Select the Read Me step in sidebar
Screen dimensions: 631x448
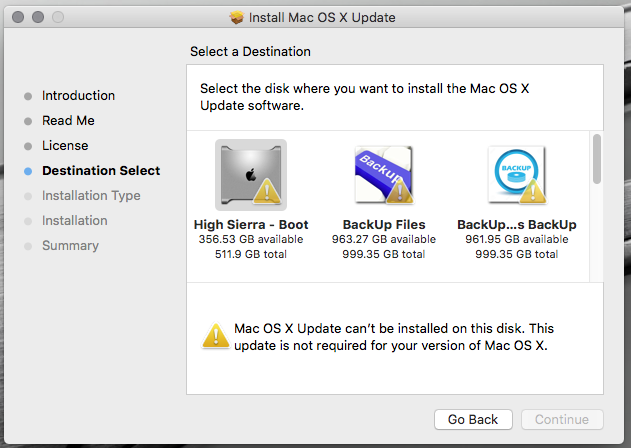click(x=68, y=120)
